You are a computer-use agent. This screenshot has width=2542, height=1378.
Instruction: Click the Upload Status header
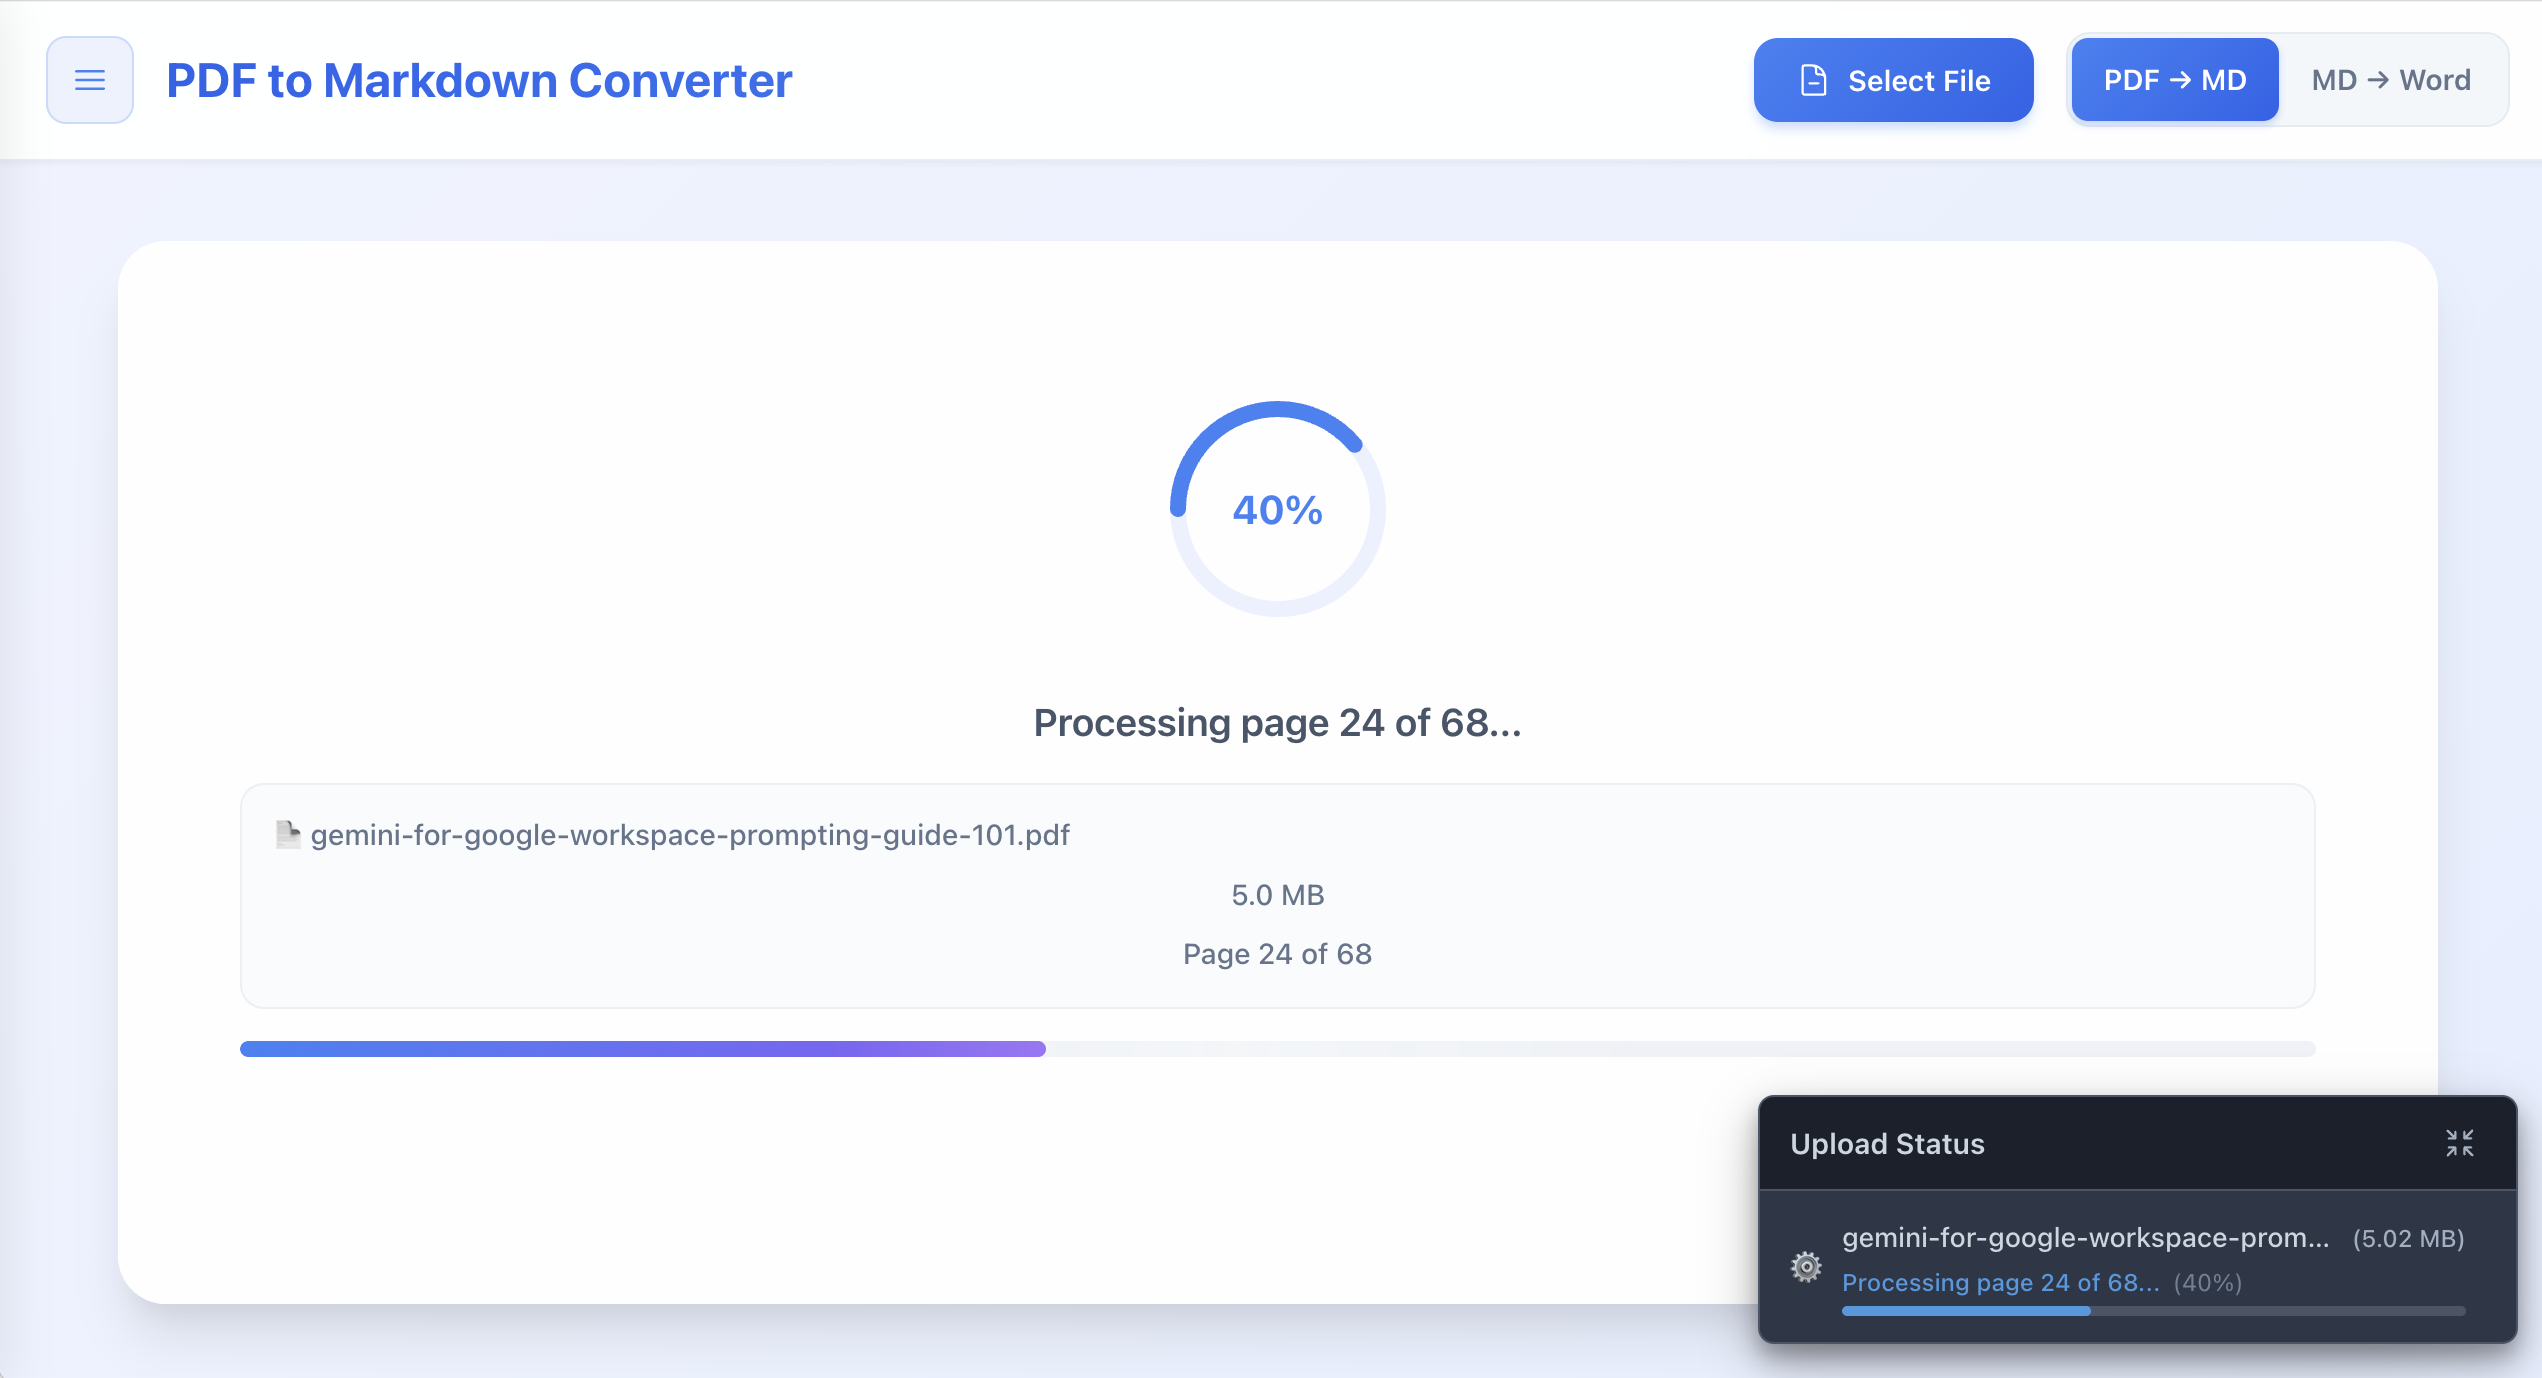1887,1144
